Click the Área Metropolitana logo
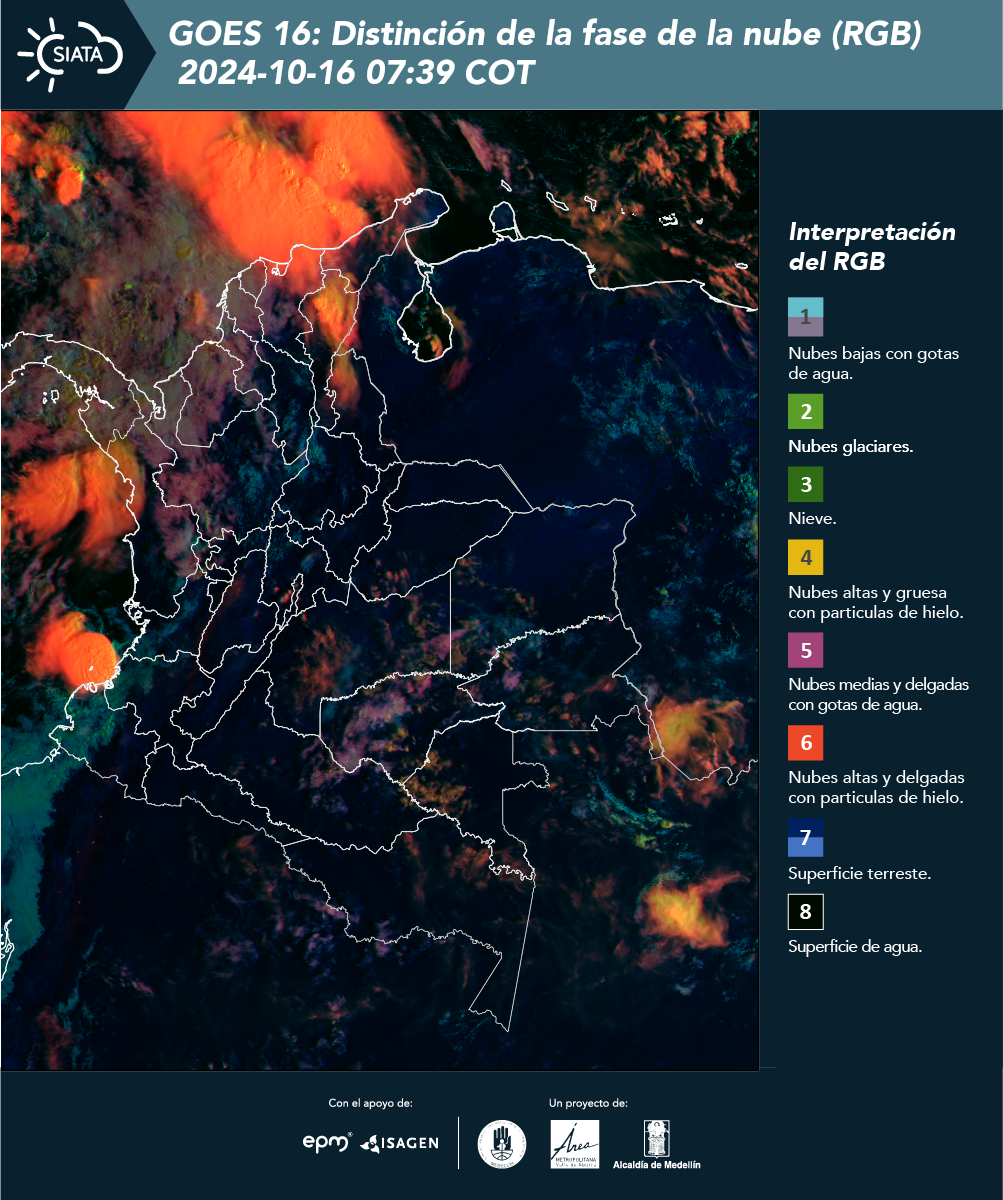Image resolution: width=1003 pixels, height=1200 pixels. pos(576,1144)
